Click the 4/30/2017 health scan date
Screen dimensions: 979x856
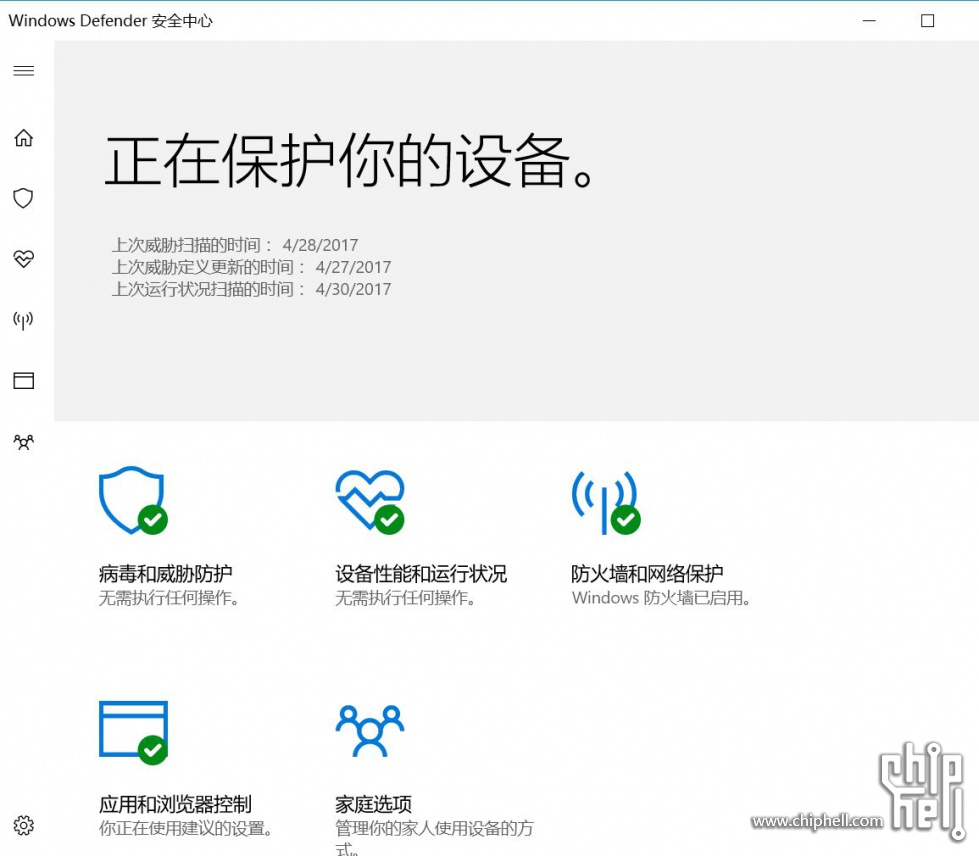pyautogui.click(x=353, y=289)
